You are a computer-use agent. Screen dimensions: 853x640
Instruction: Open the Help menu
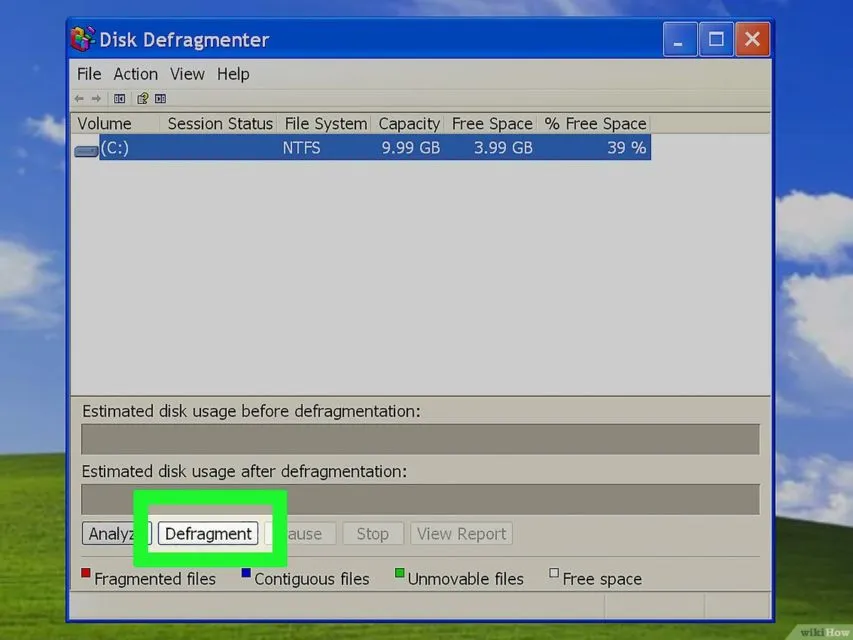pos(233,74)
